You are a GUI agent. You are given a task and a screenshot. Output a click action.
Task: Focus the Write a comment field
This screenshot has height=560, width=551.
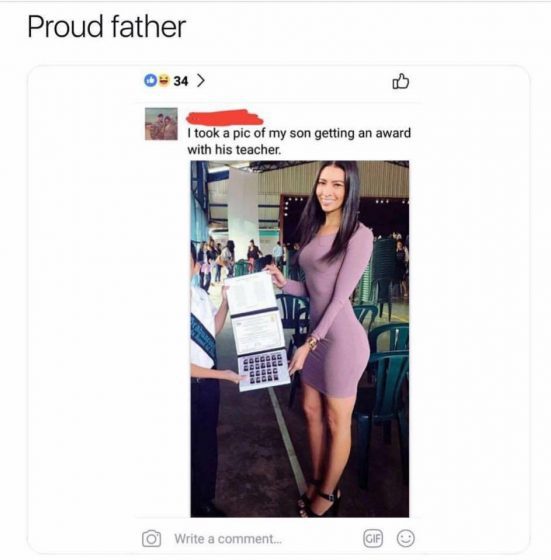(228, 539)
